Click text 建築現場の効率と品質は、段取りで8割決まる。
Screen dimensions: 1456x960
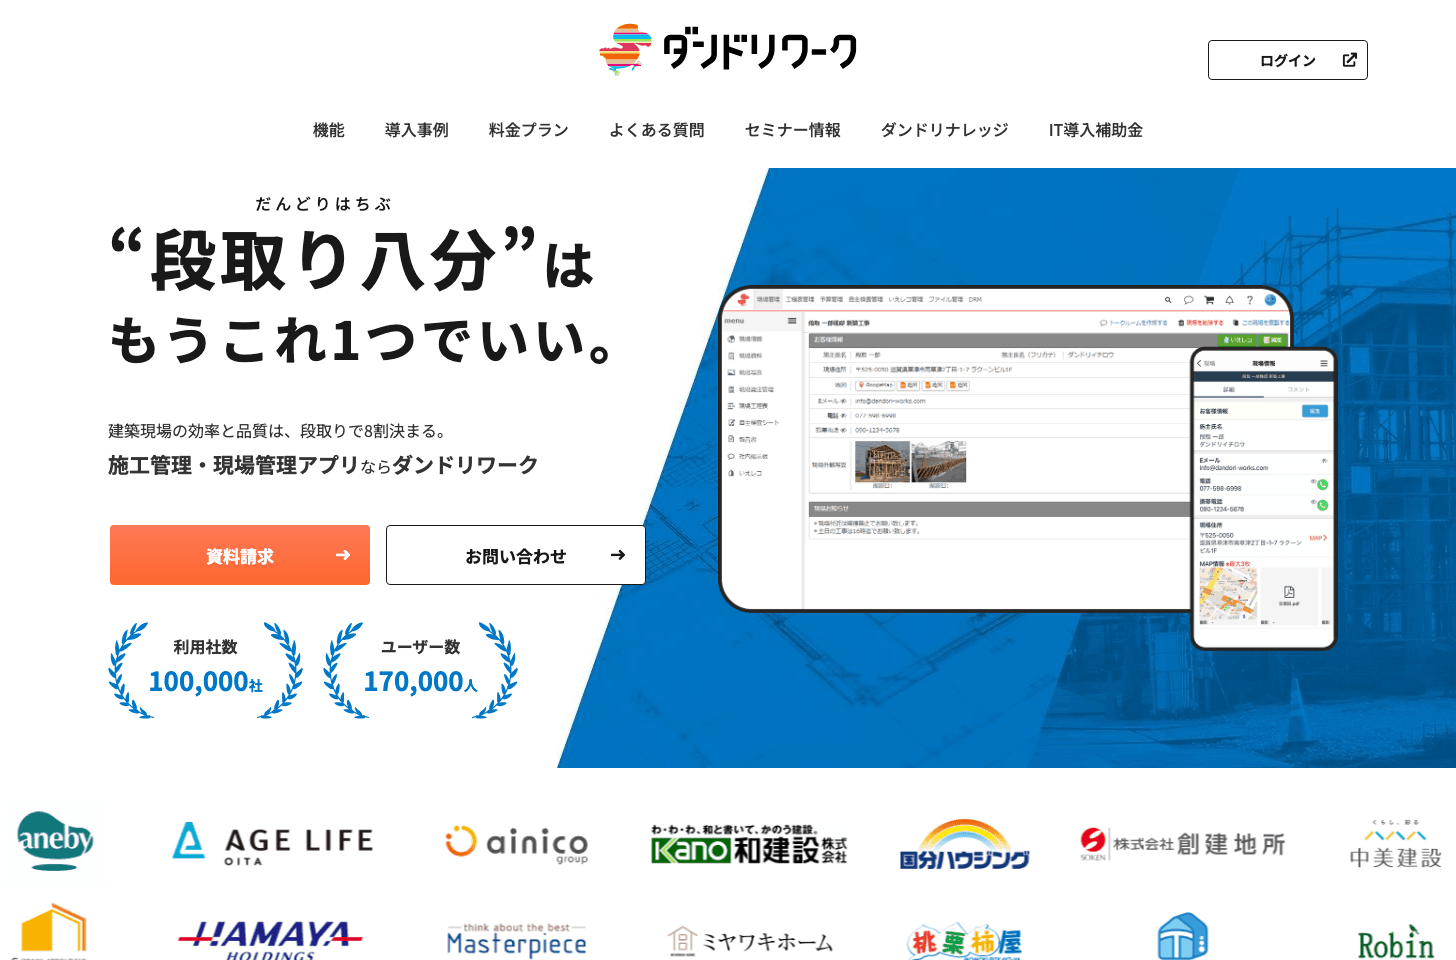pyautogui.click(x=278, y=431)
